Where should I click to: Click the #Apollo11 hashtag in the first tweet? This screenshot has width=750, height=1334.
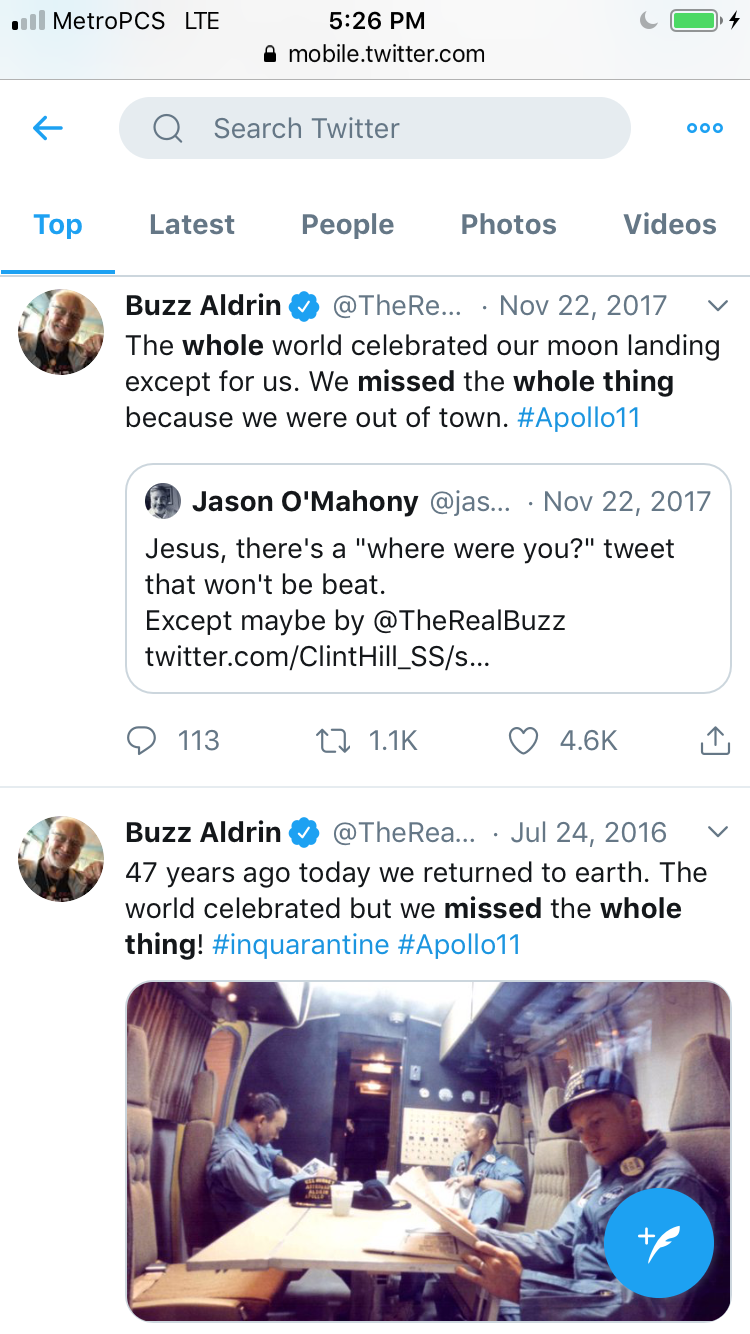tap(578, 417)
